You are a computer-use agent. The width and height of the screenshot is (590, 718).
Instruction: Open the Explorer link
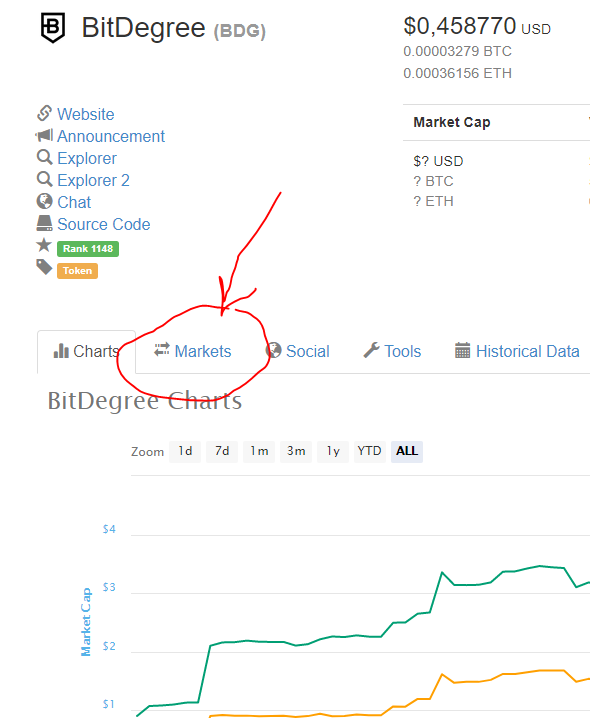tap(87, 158)
